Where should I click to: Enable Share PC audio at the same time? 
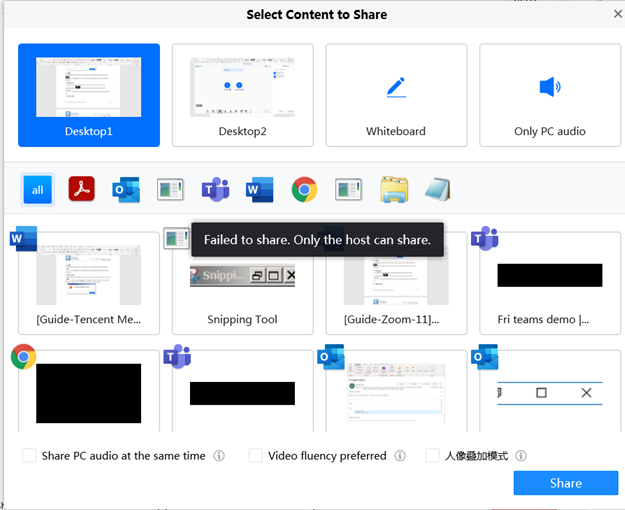30,456
